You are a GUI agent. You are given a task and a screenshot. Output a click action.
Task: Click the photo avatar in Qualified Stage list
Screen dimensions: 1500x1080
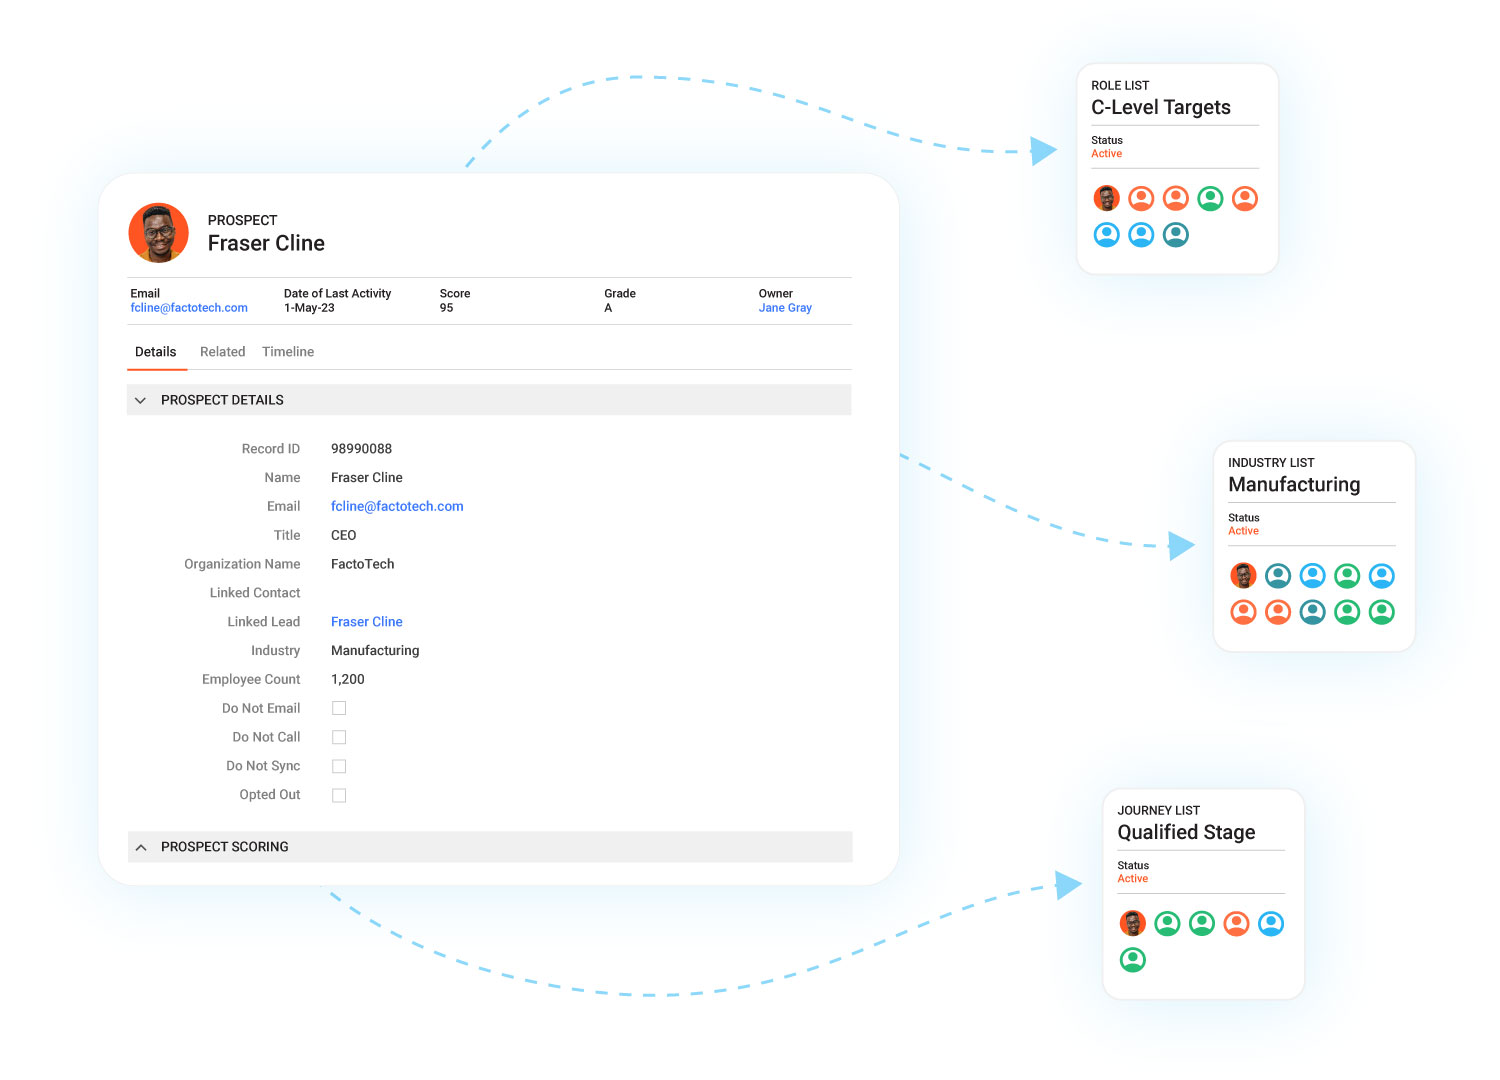[1133, 923]
